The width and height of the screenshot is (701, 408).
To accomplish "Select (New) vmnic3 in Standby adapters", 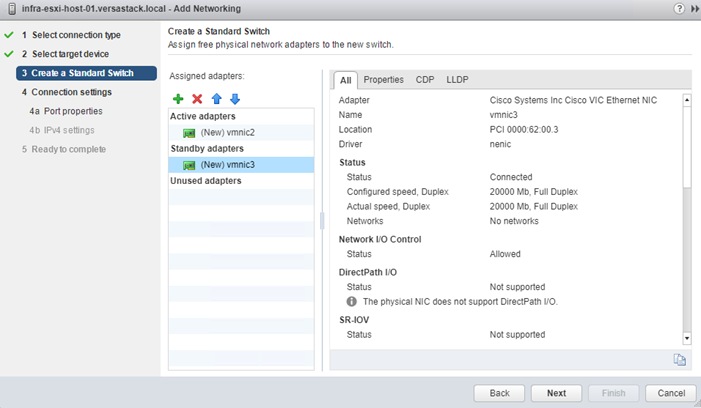I will (x=241, y=165).
